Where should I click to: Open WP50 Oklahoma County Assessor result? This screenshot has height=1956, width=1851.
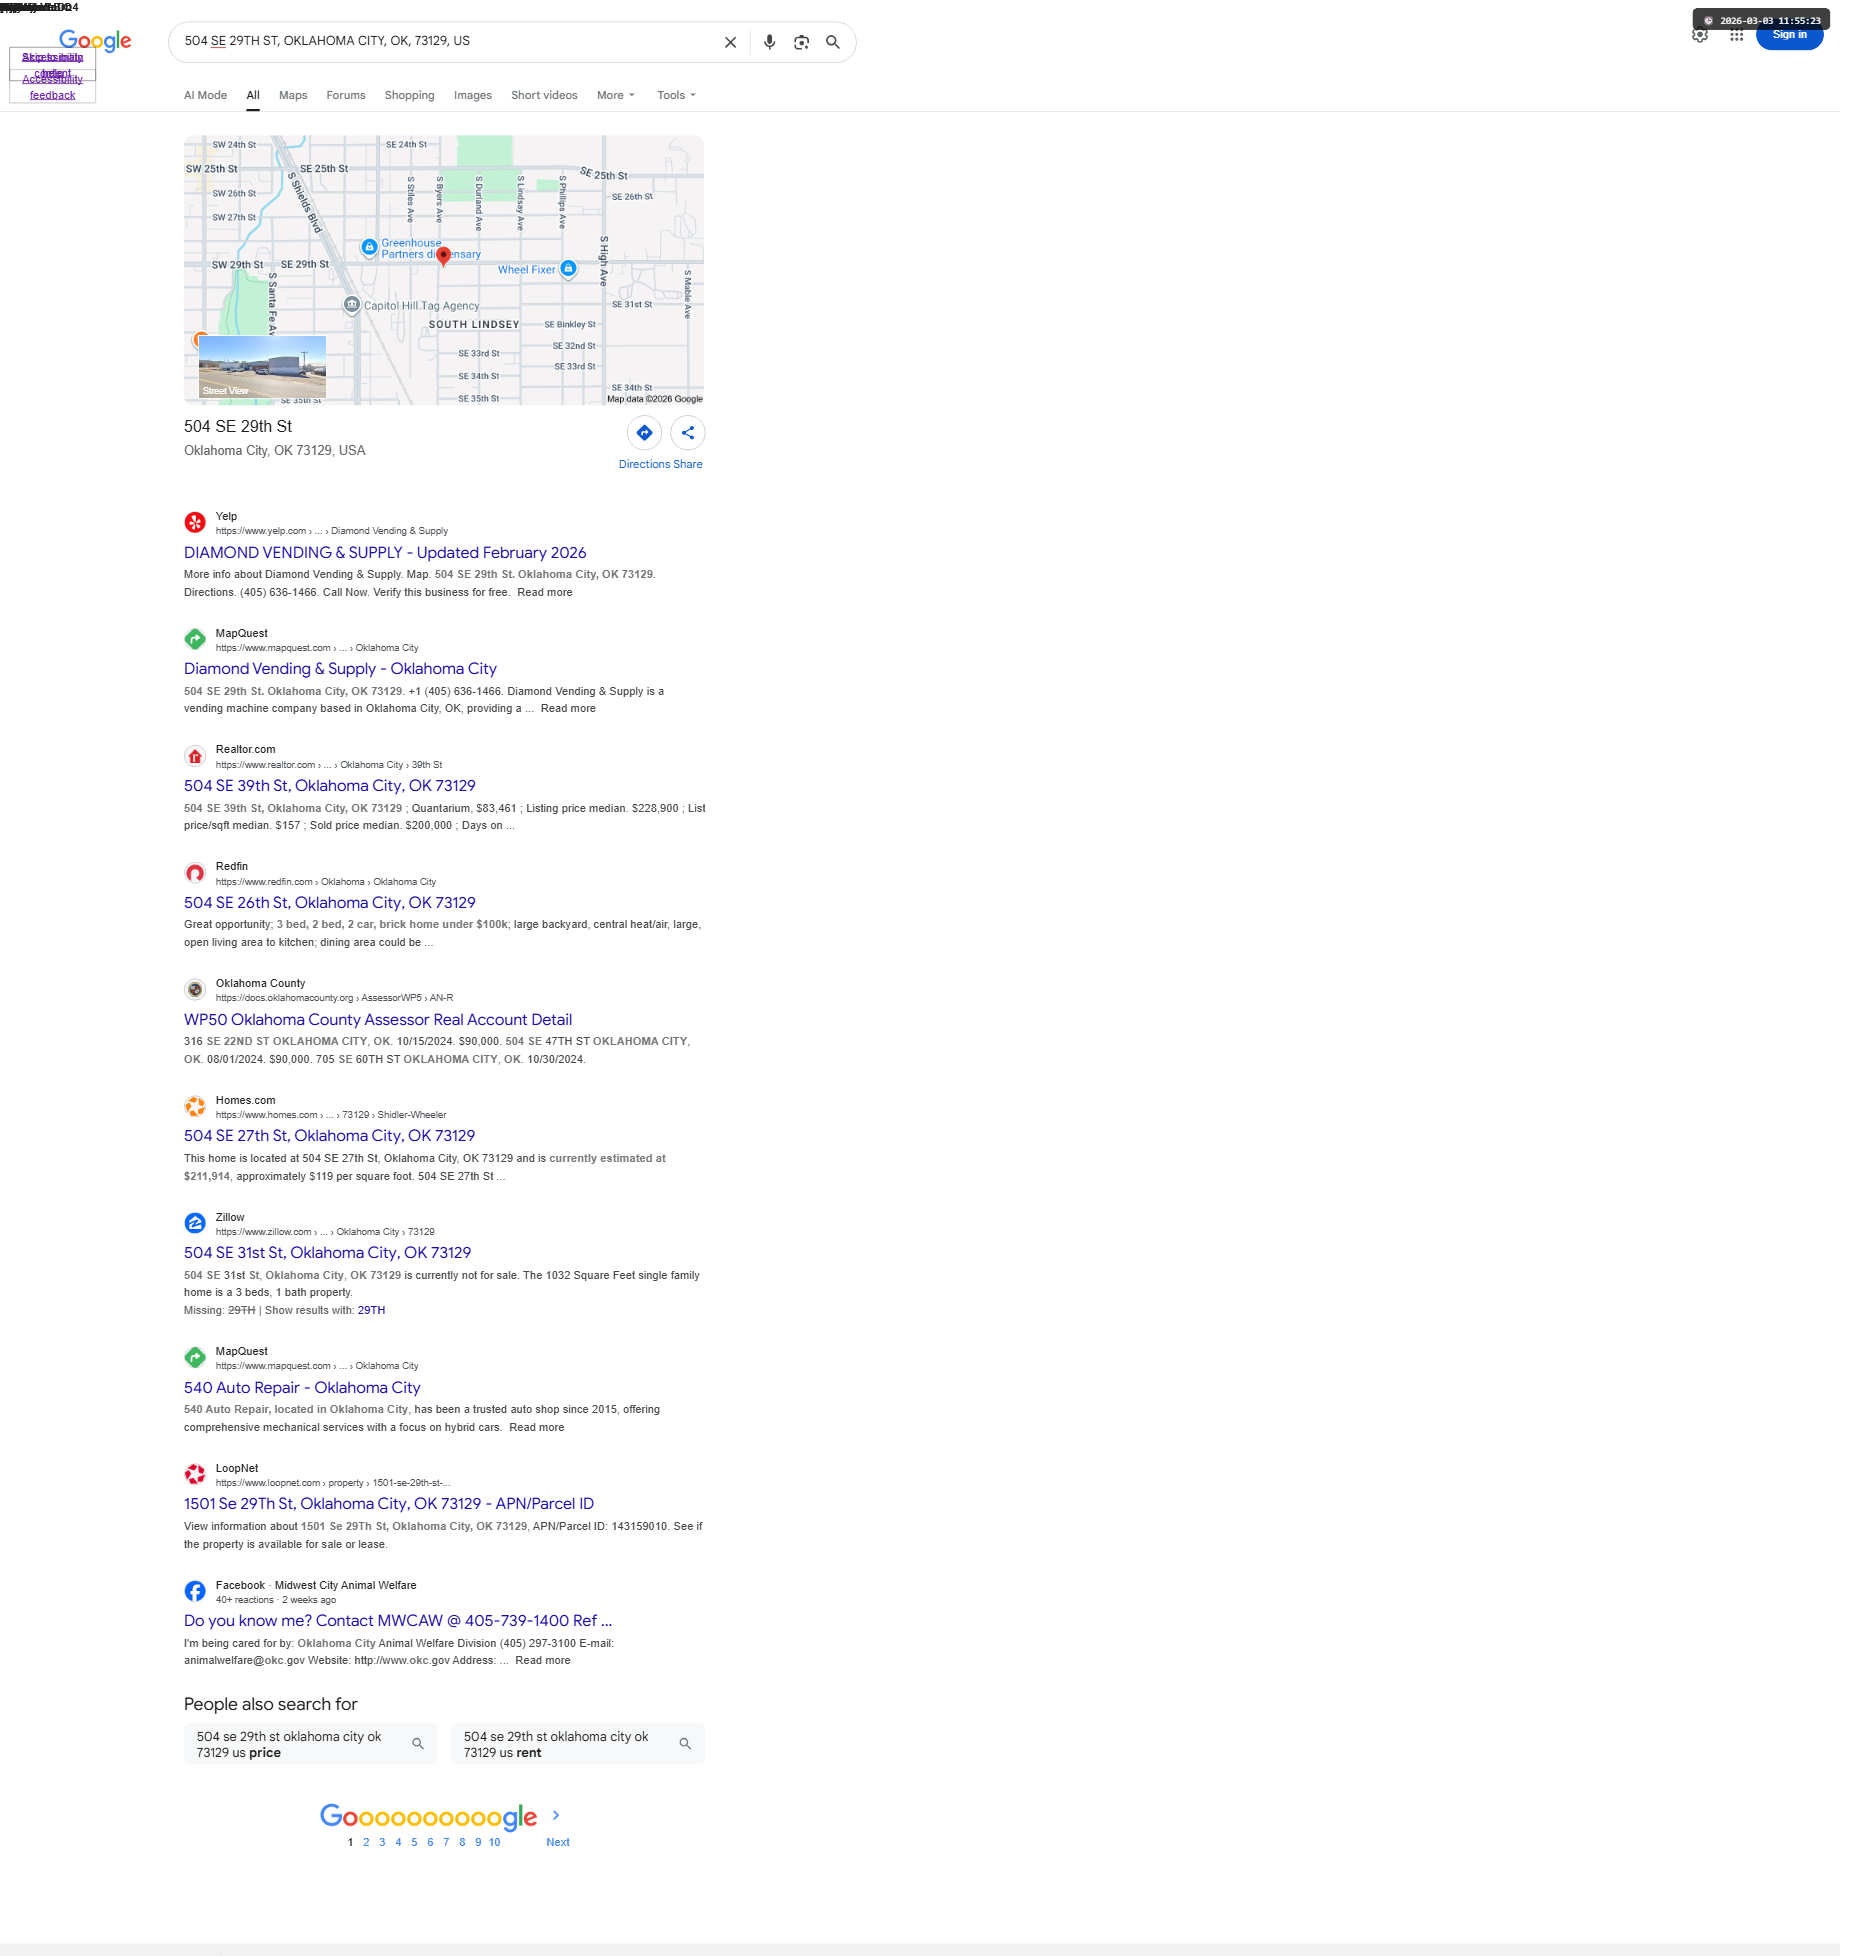coord(378,1020)
